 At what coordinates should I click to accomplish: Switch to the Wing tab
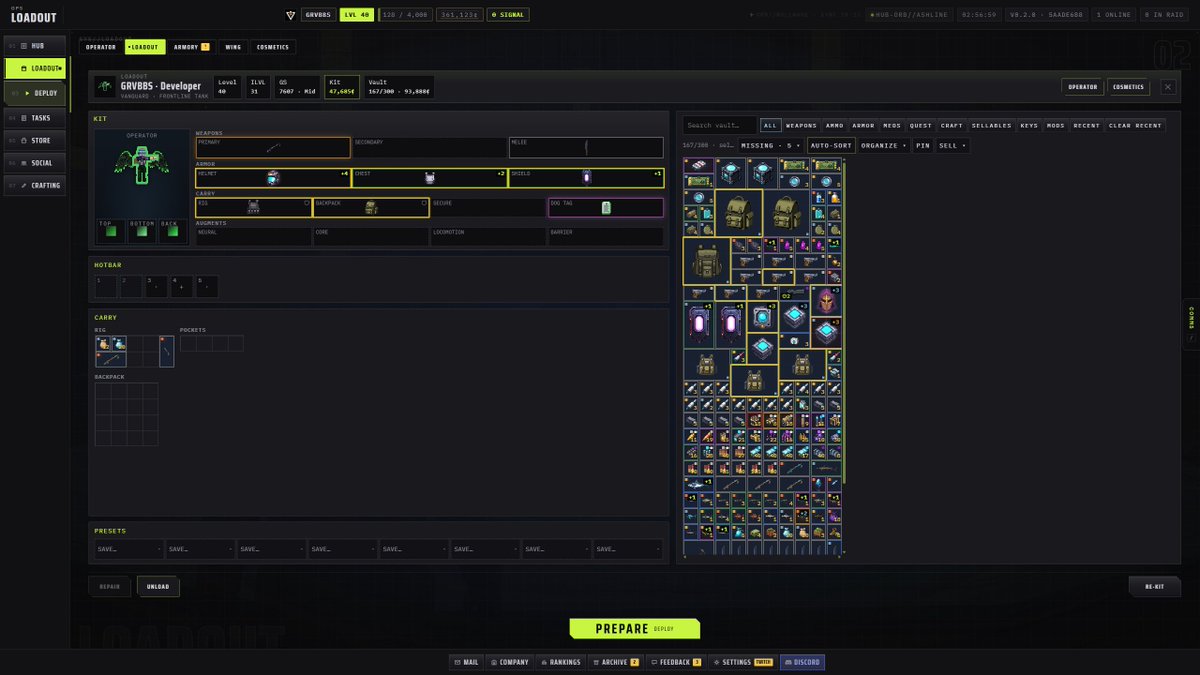coord(233,47)
